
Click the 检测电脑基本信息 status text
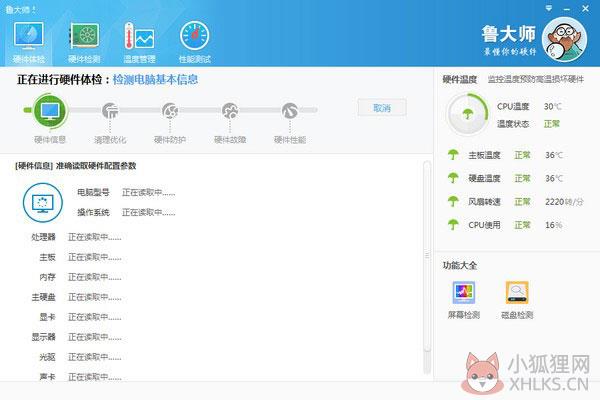tap(155, 80)
